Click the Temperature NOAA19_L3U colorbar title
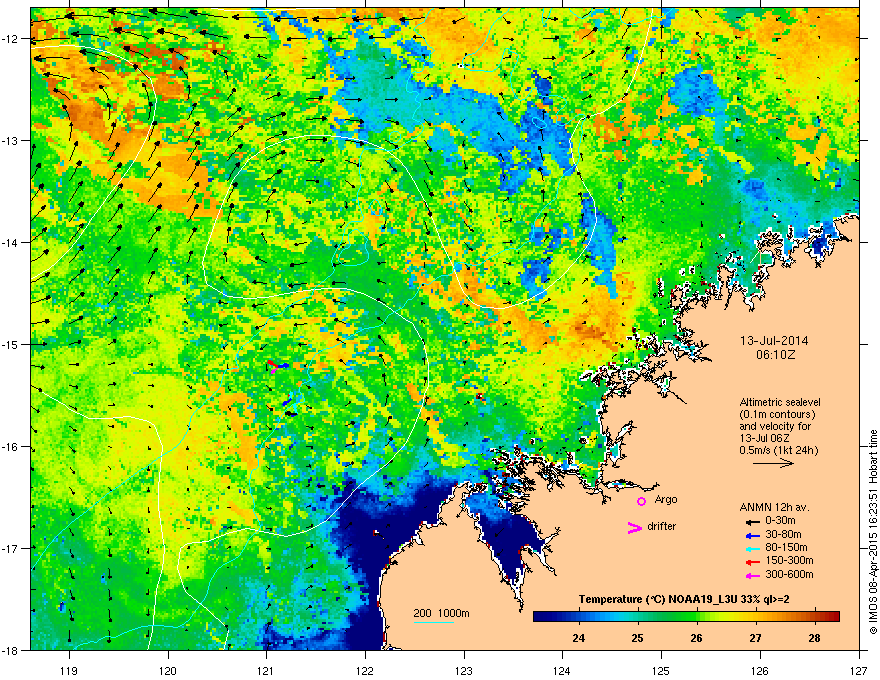The height and width of the screenshot is (680, 880). point(684,600)
